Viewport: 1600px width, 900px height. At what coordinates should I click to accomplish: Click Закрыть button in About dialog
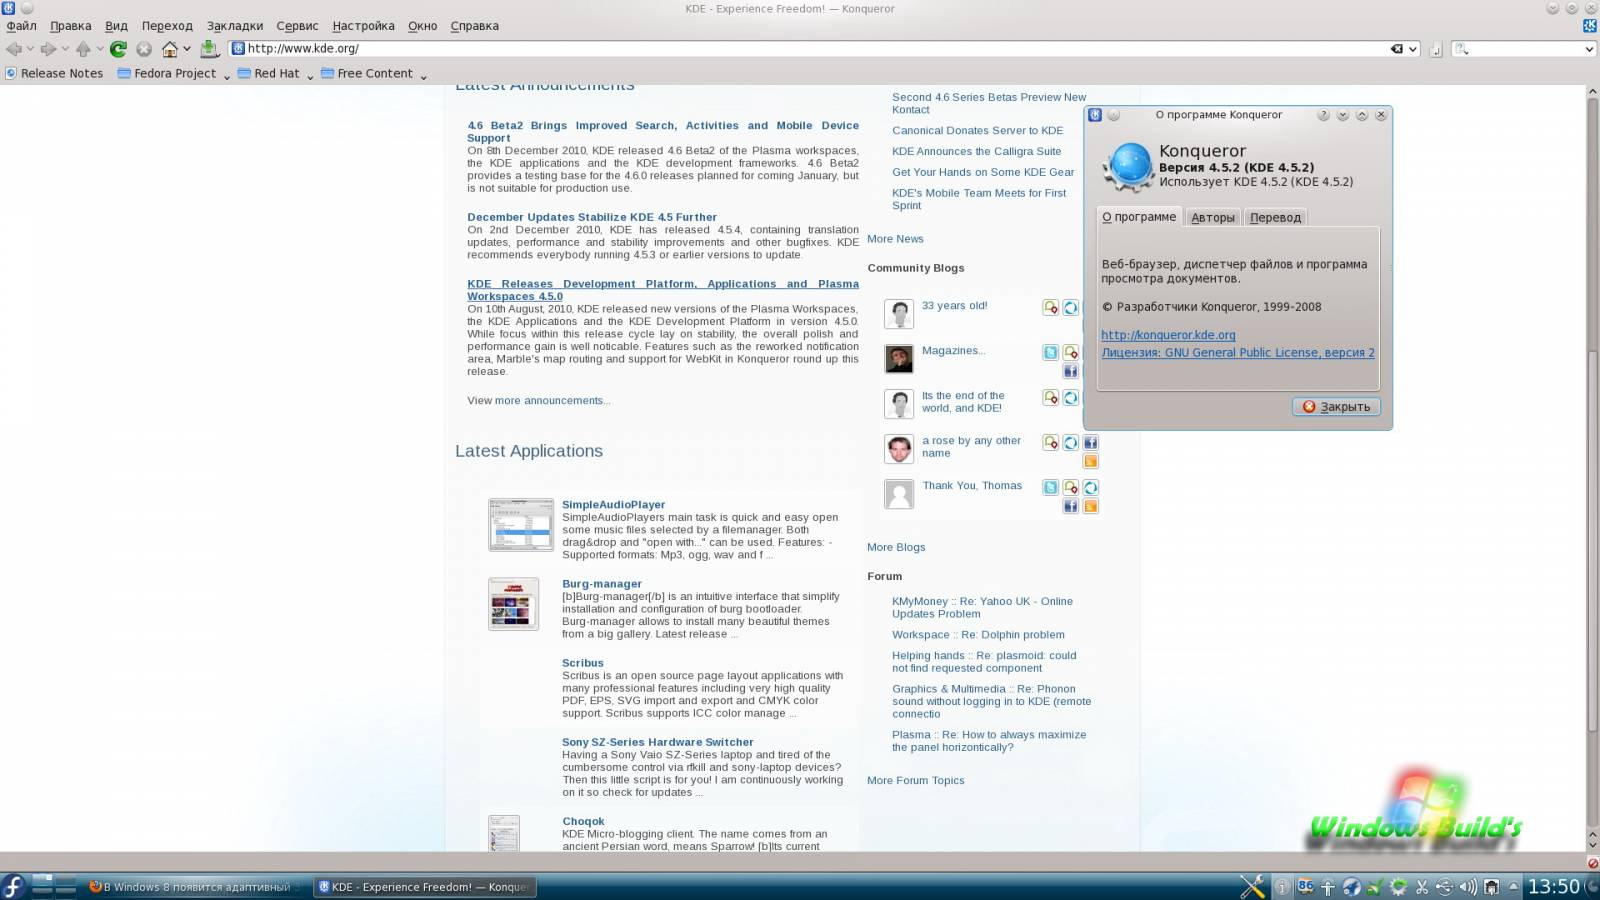[1337, 407]
